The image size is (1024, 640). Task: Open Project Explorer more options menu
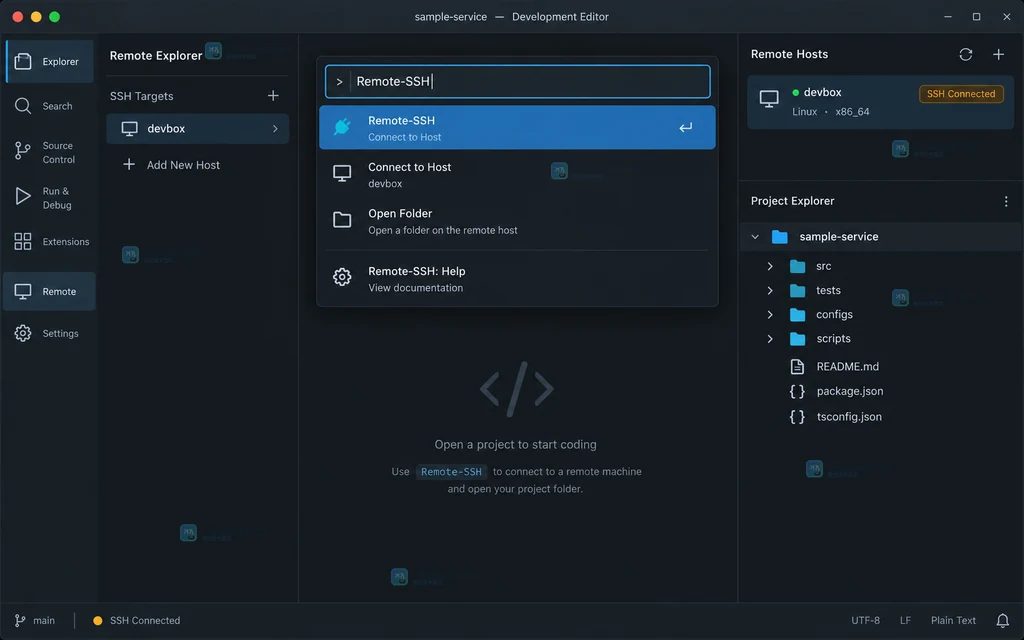pos(1006,201)
